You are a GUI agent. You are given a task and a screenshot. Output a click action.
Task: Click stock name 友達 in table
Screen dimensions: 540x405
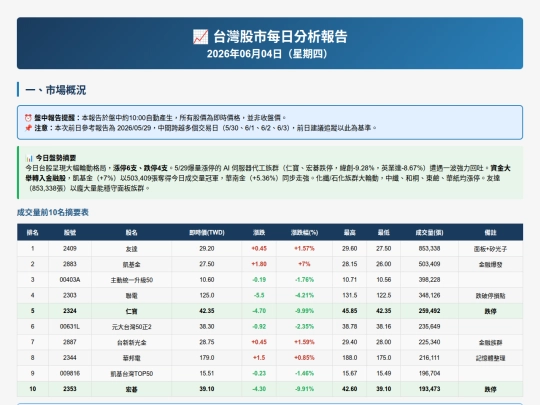coord(132,249)
